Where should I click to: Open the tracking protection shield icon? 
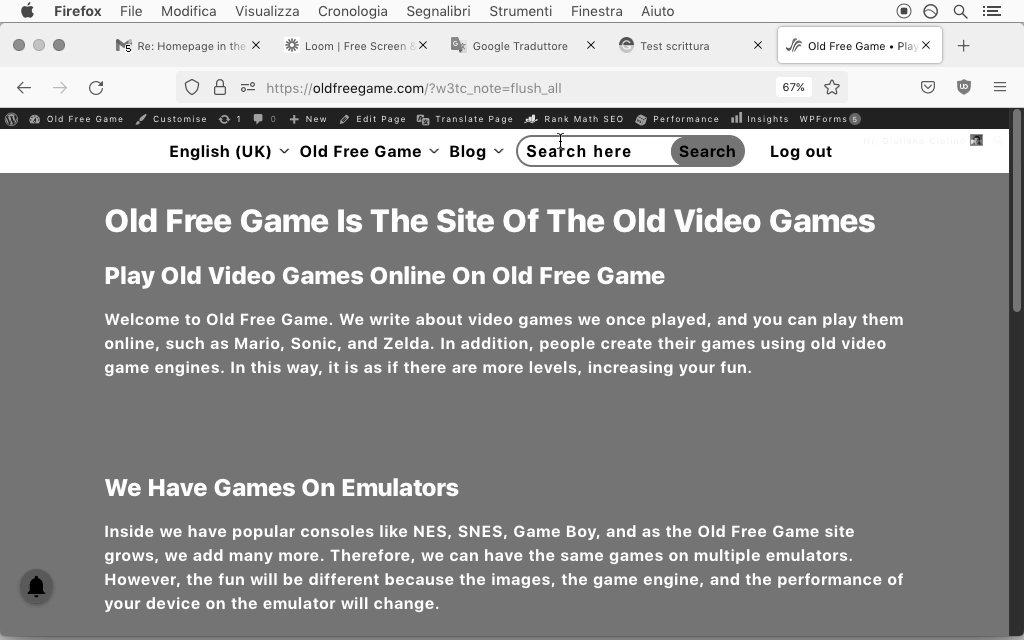[x=191, y=88]
